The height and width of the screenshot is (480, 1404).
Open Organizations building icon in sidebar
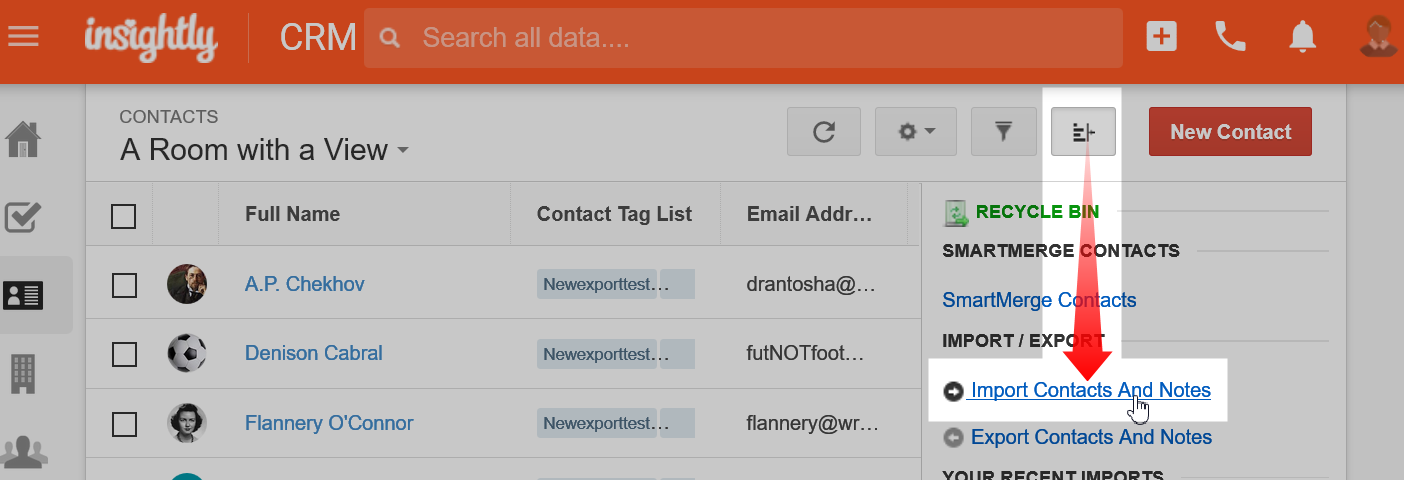pos(23,373)
